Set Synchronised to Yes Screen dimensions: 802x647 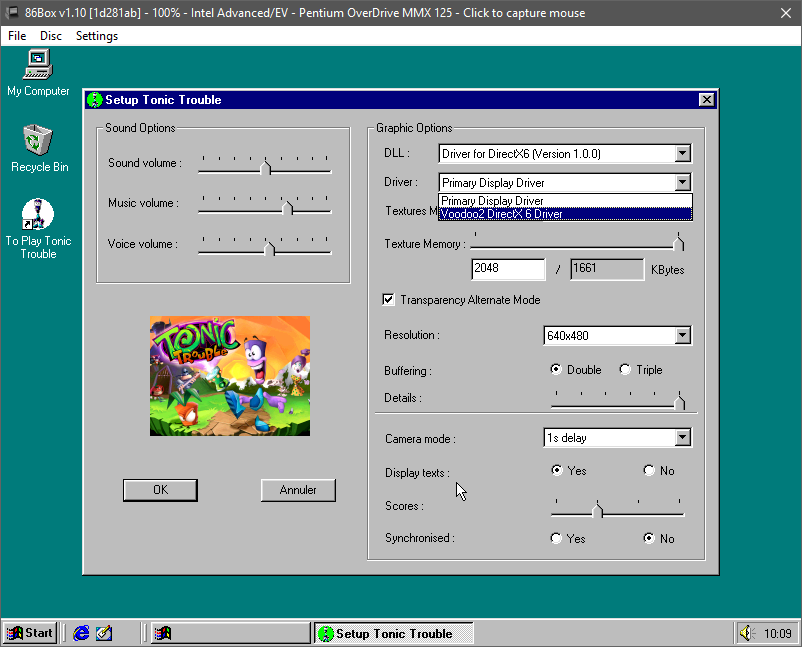tap(556, 538)
